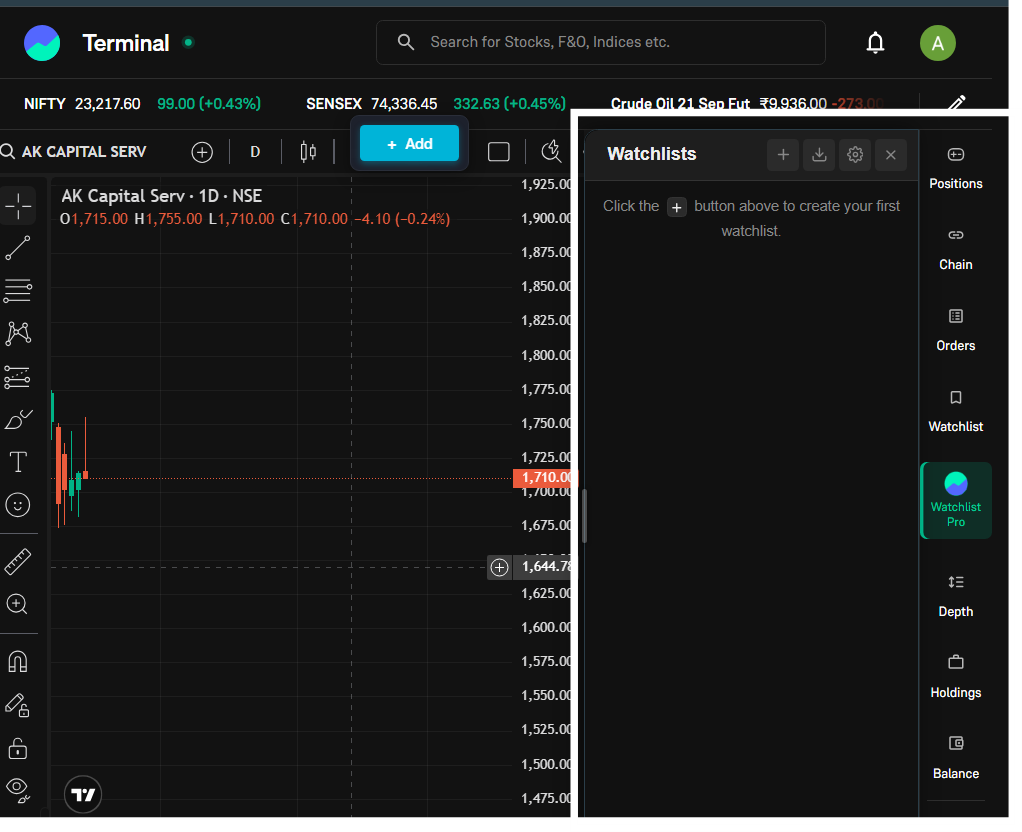Screen dimensions: 1022x832
Task: Select the Watchlist Pro tab
Action: [x=956, y=501]
